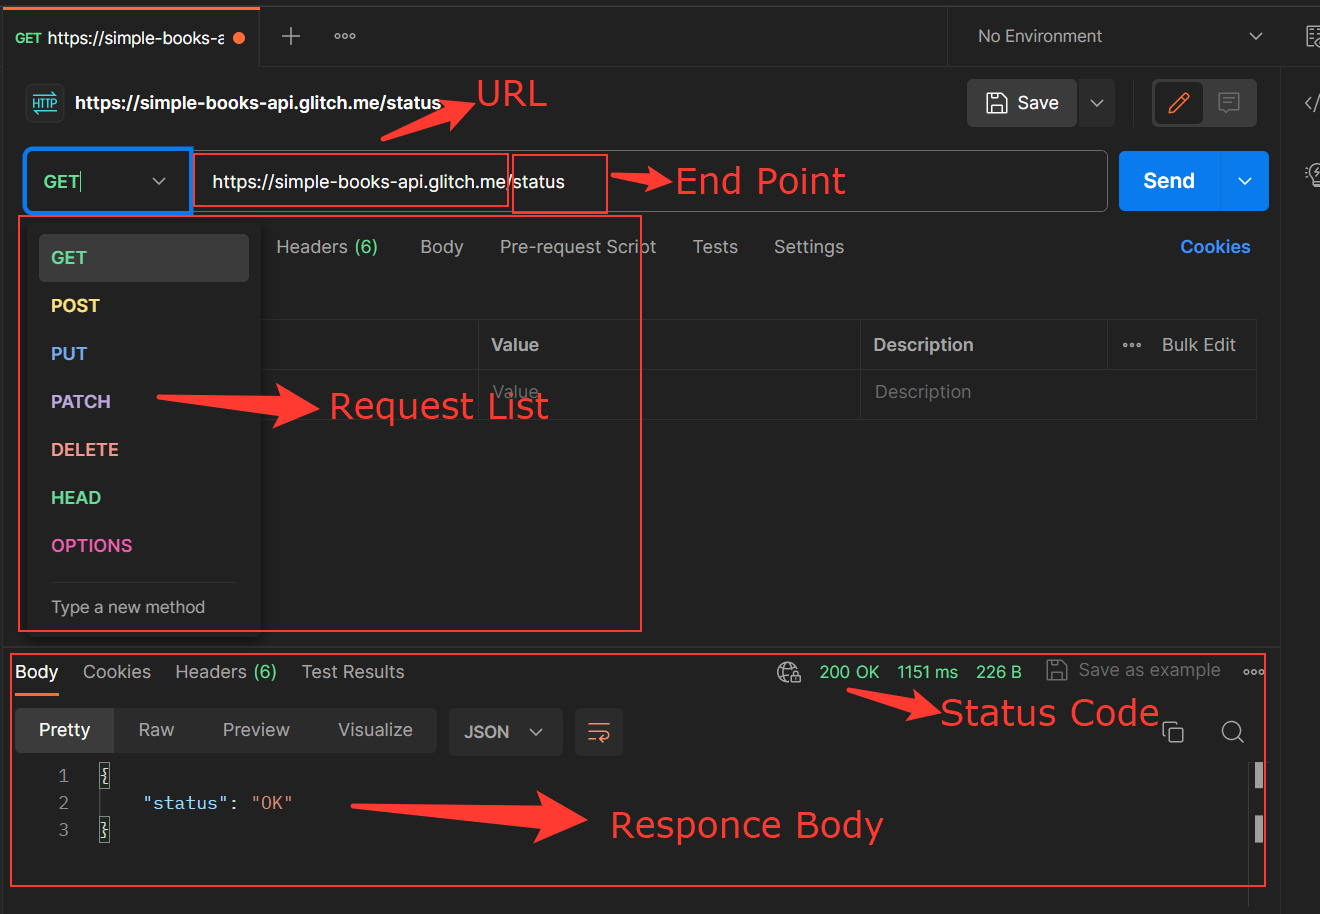The height and width of the screenshot is (914, 1320).
Task: Select PATCH from method list
Action: [144, 402]
